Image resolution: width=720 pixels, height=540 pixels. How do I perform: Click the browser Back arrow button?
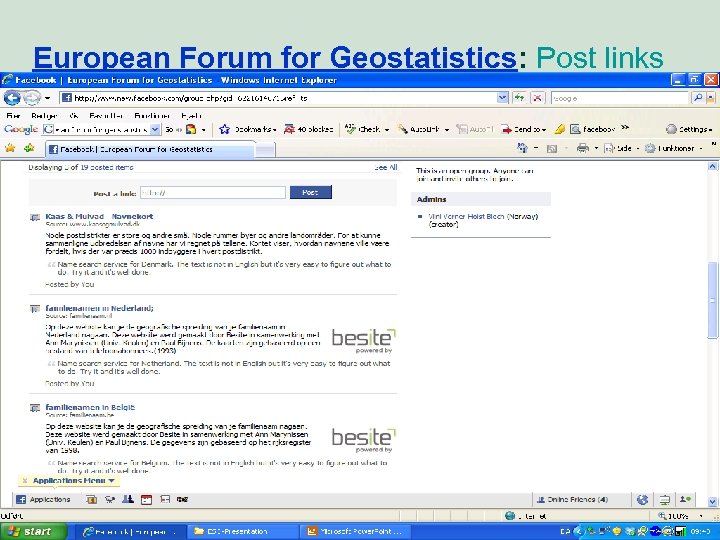point(12,98)
